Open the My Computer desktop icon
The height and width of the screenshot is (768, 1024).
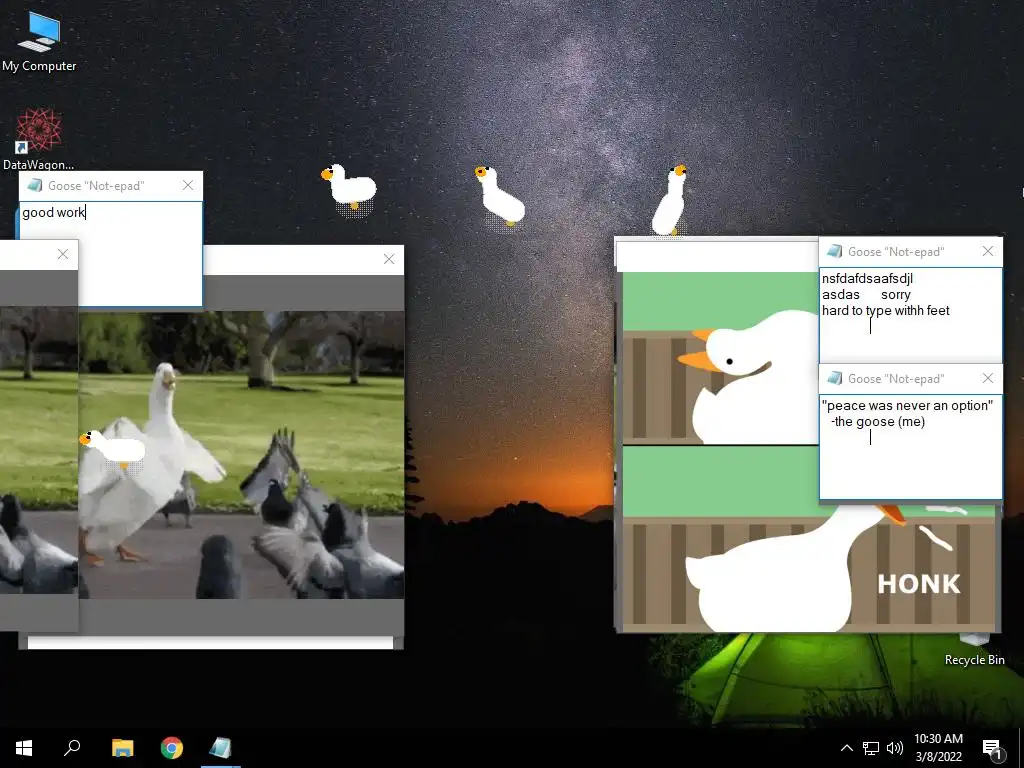(39, 41)
